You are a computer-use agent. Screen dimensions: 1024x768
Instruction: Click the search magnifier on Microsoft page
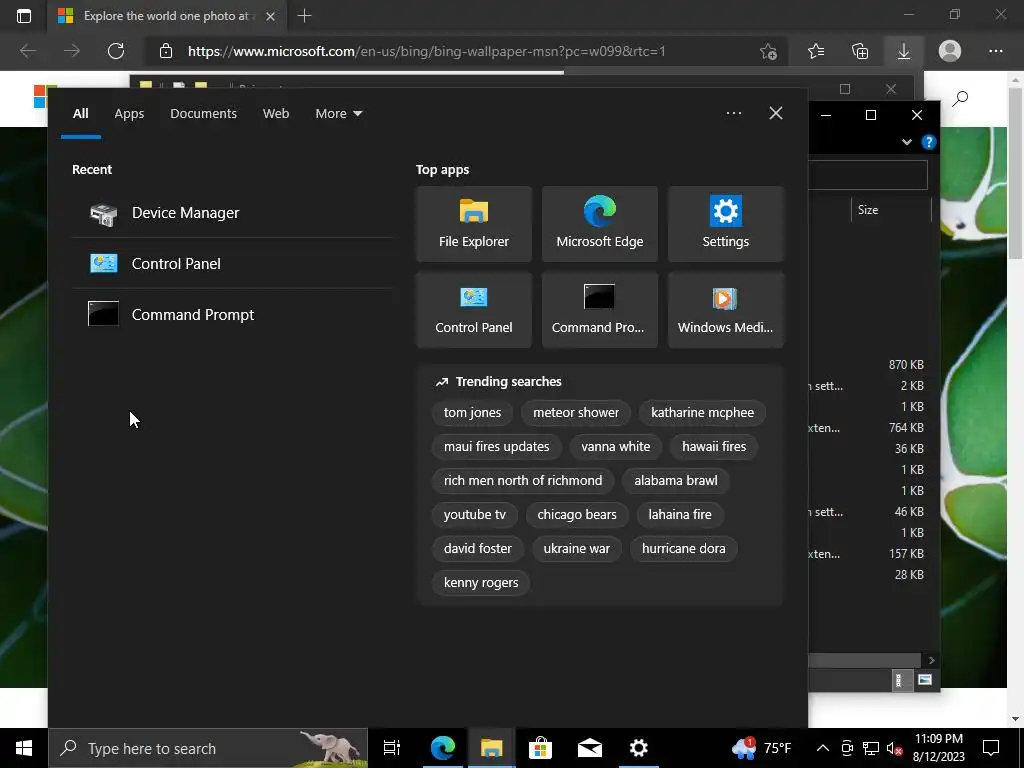coord(960,99)
